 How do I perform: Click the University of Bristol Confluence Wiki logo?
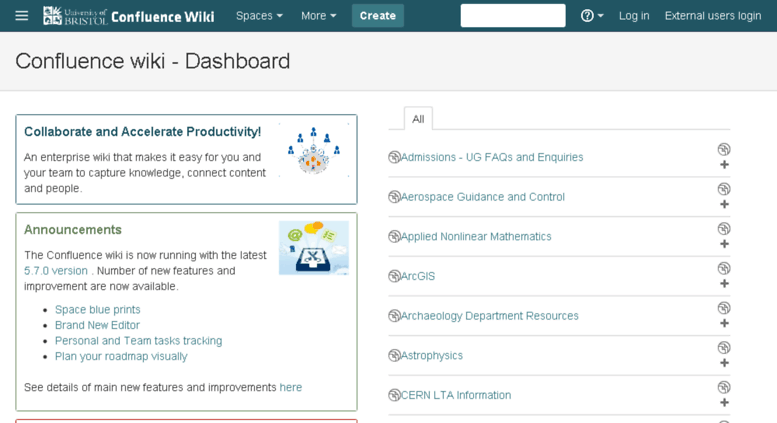(129, 16)
